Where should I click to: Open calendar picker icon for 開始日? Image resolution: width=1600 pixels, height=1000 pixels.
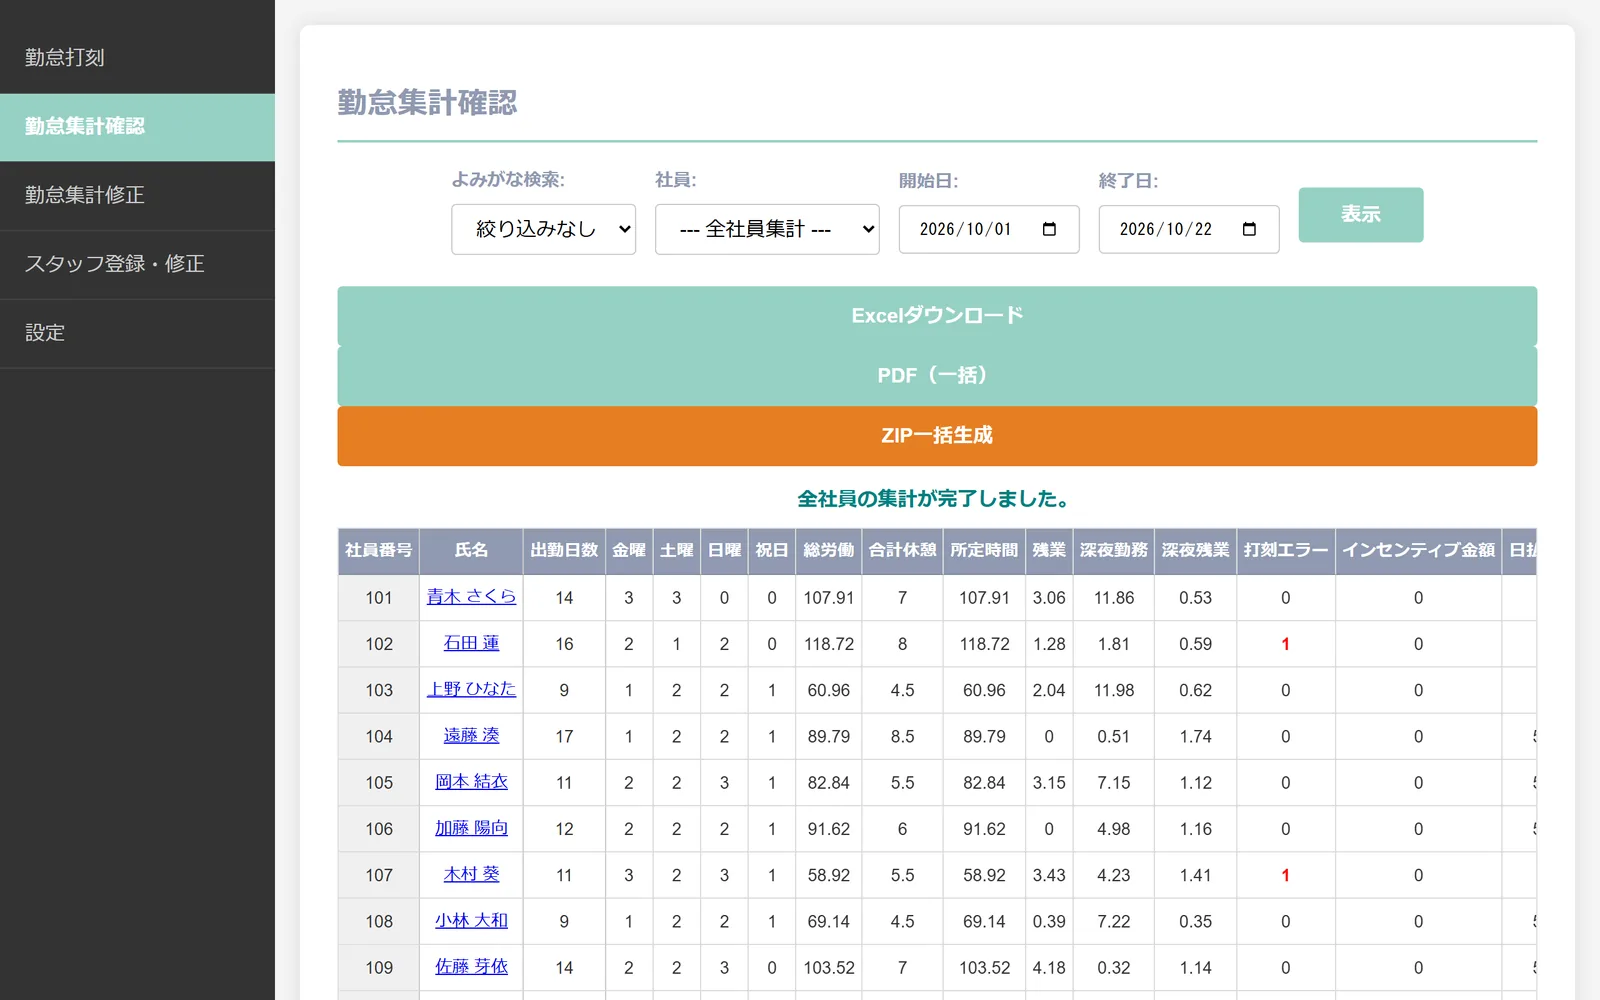coord(1049,229)
